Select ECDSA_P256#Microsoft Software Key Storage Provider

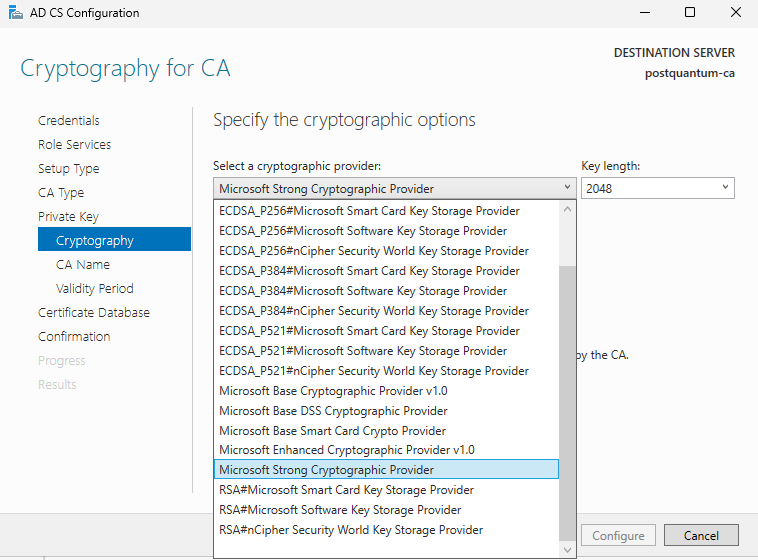pos(386,231)
